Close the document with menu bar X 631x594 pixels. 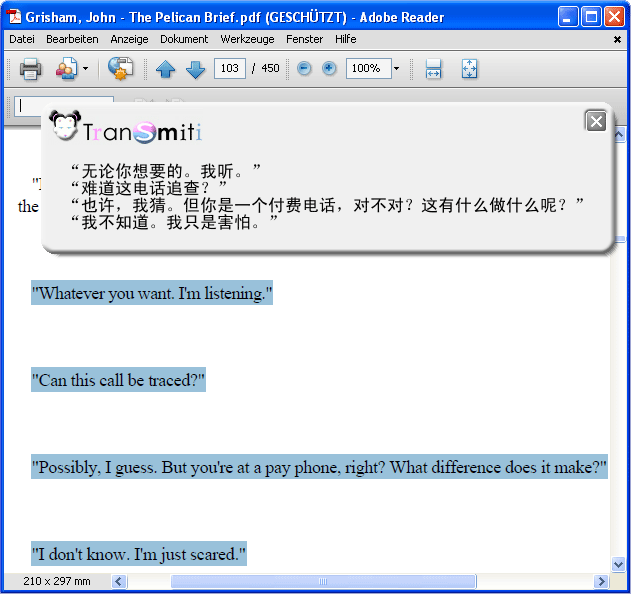click(x=617, y=39)
